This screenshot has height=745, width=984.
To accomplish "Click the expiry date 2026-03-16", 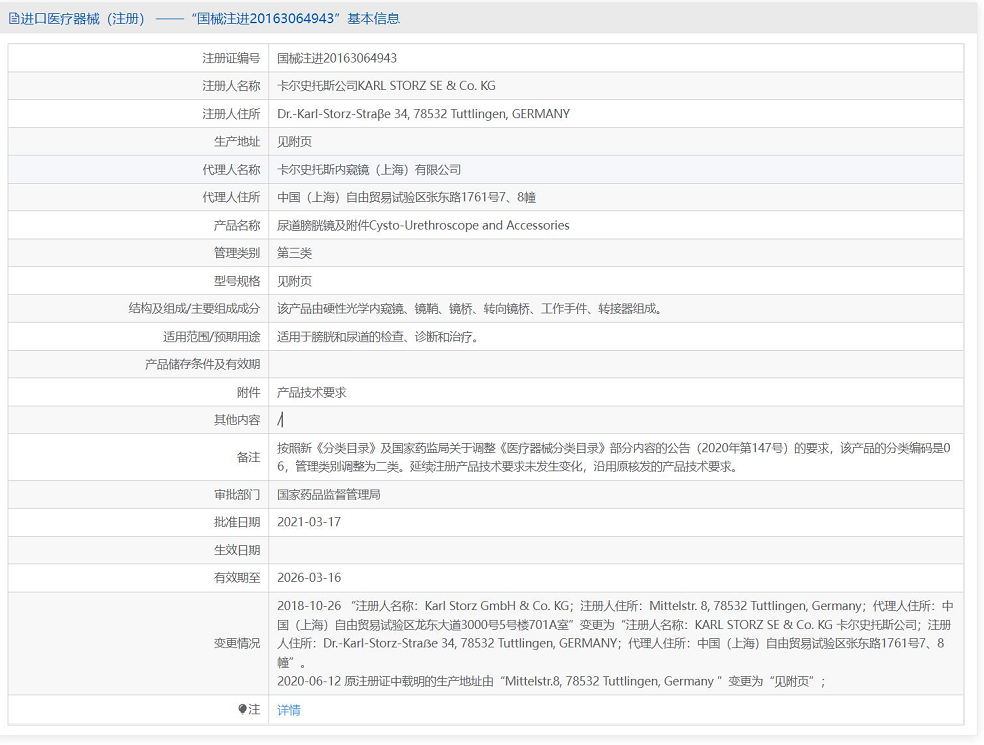I will 309,578.
